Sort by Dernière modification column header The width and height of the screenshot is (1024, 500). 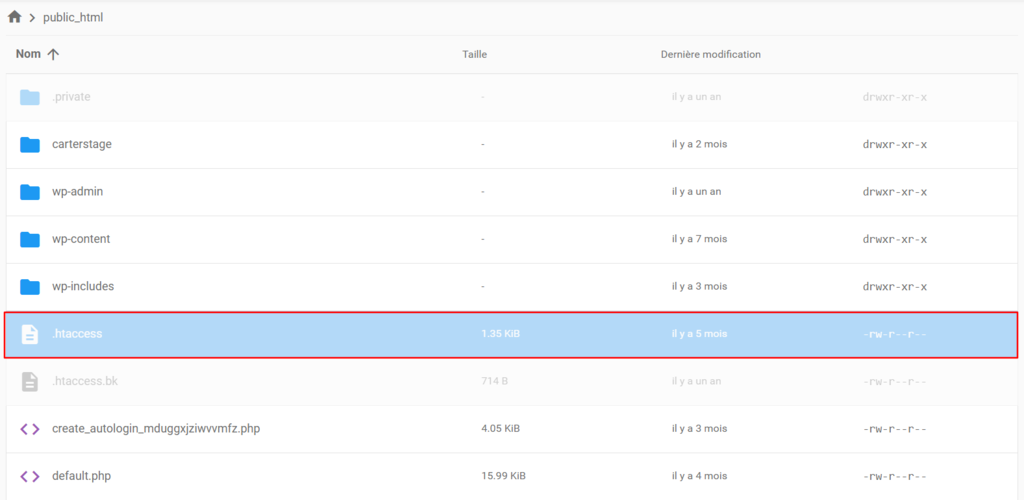[x=711, y=55]
